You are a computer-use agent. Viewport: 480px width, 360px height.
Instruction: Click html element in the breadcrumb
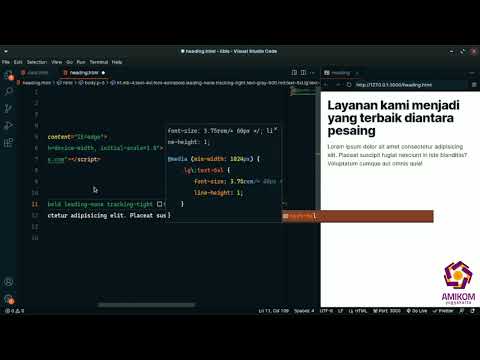pos(66,83)
